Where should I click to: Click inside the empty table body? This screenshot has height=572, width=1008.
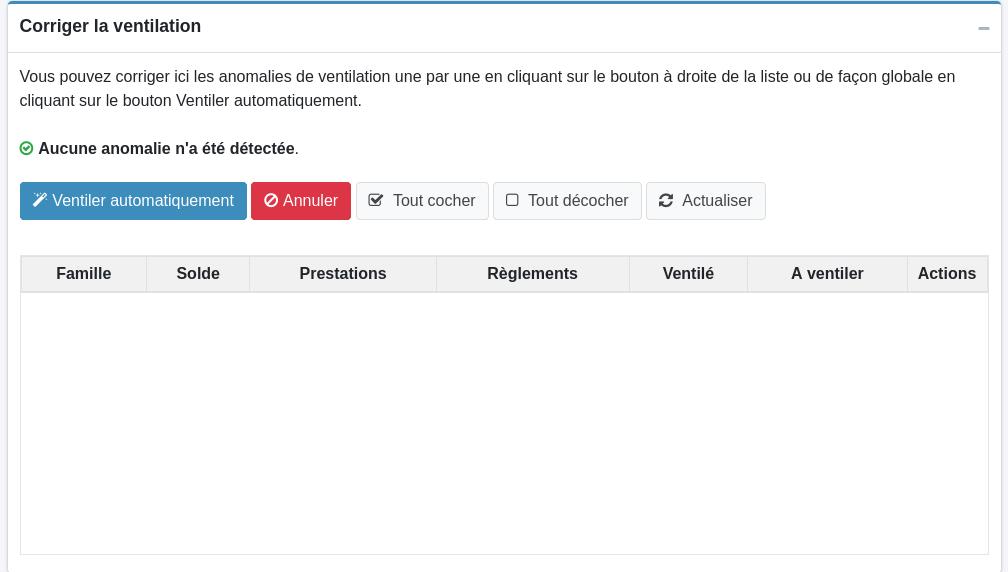click(x=504, y=422)
